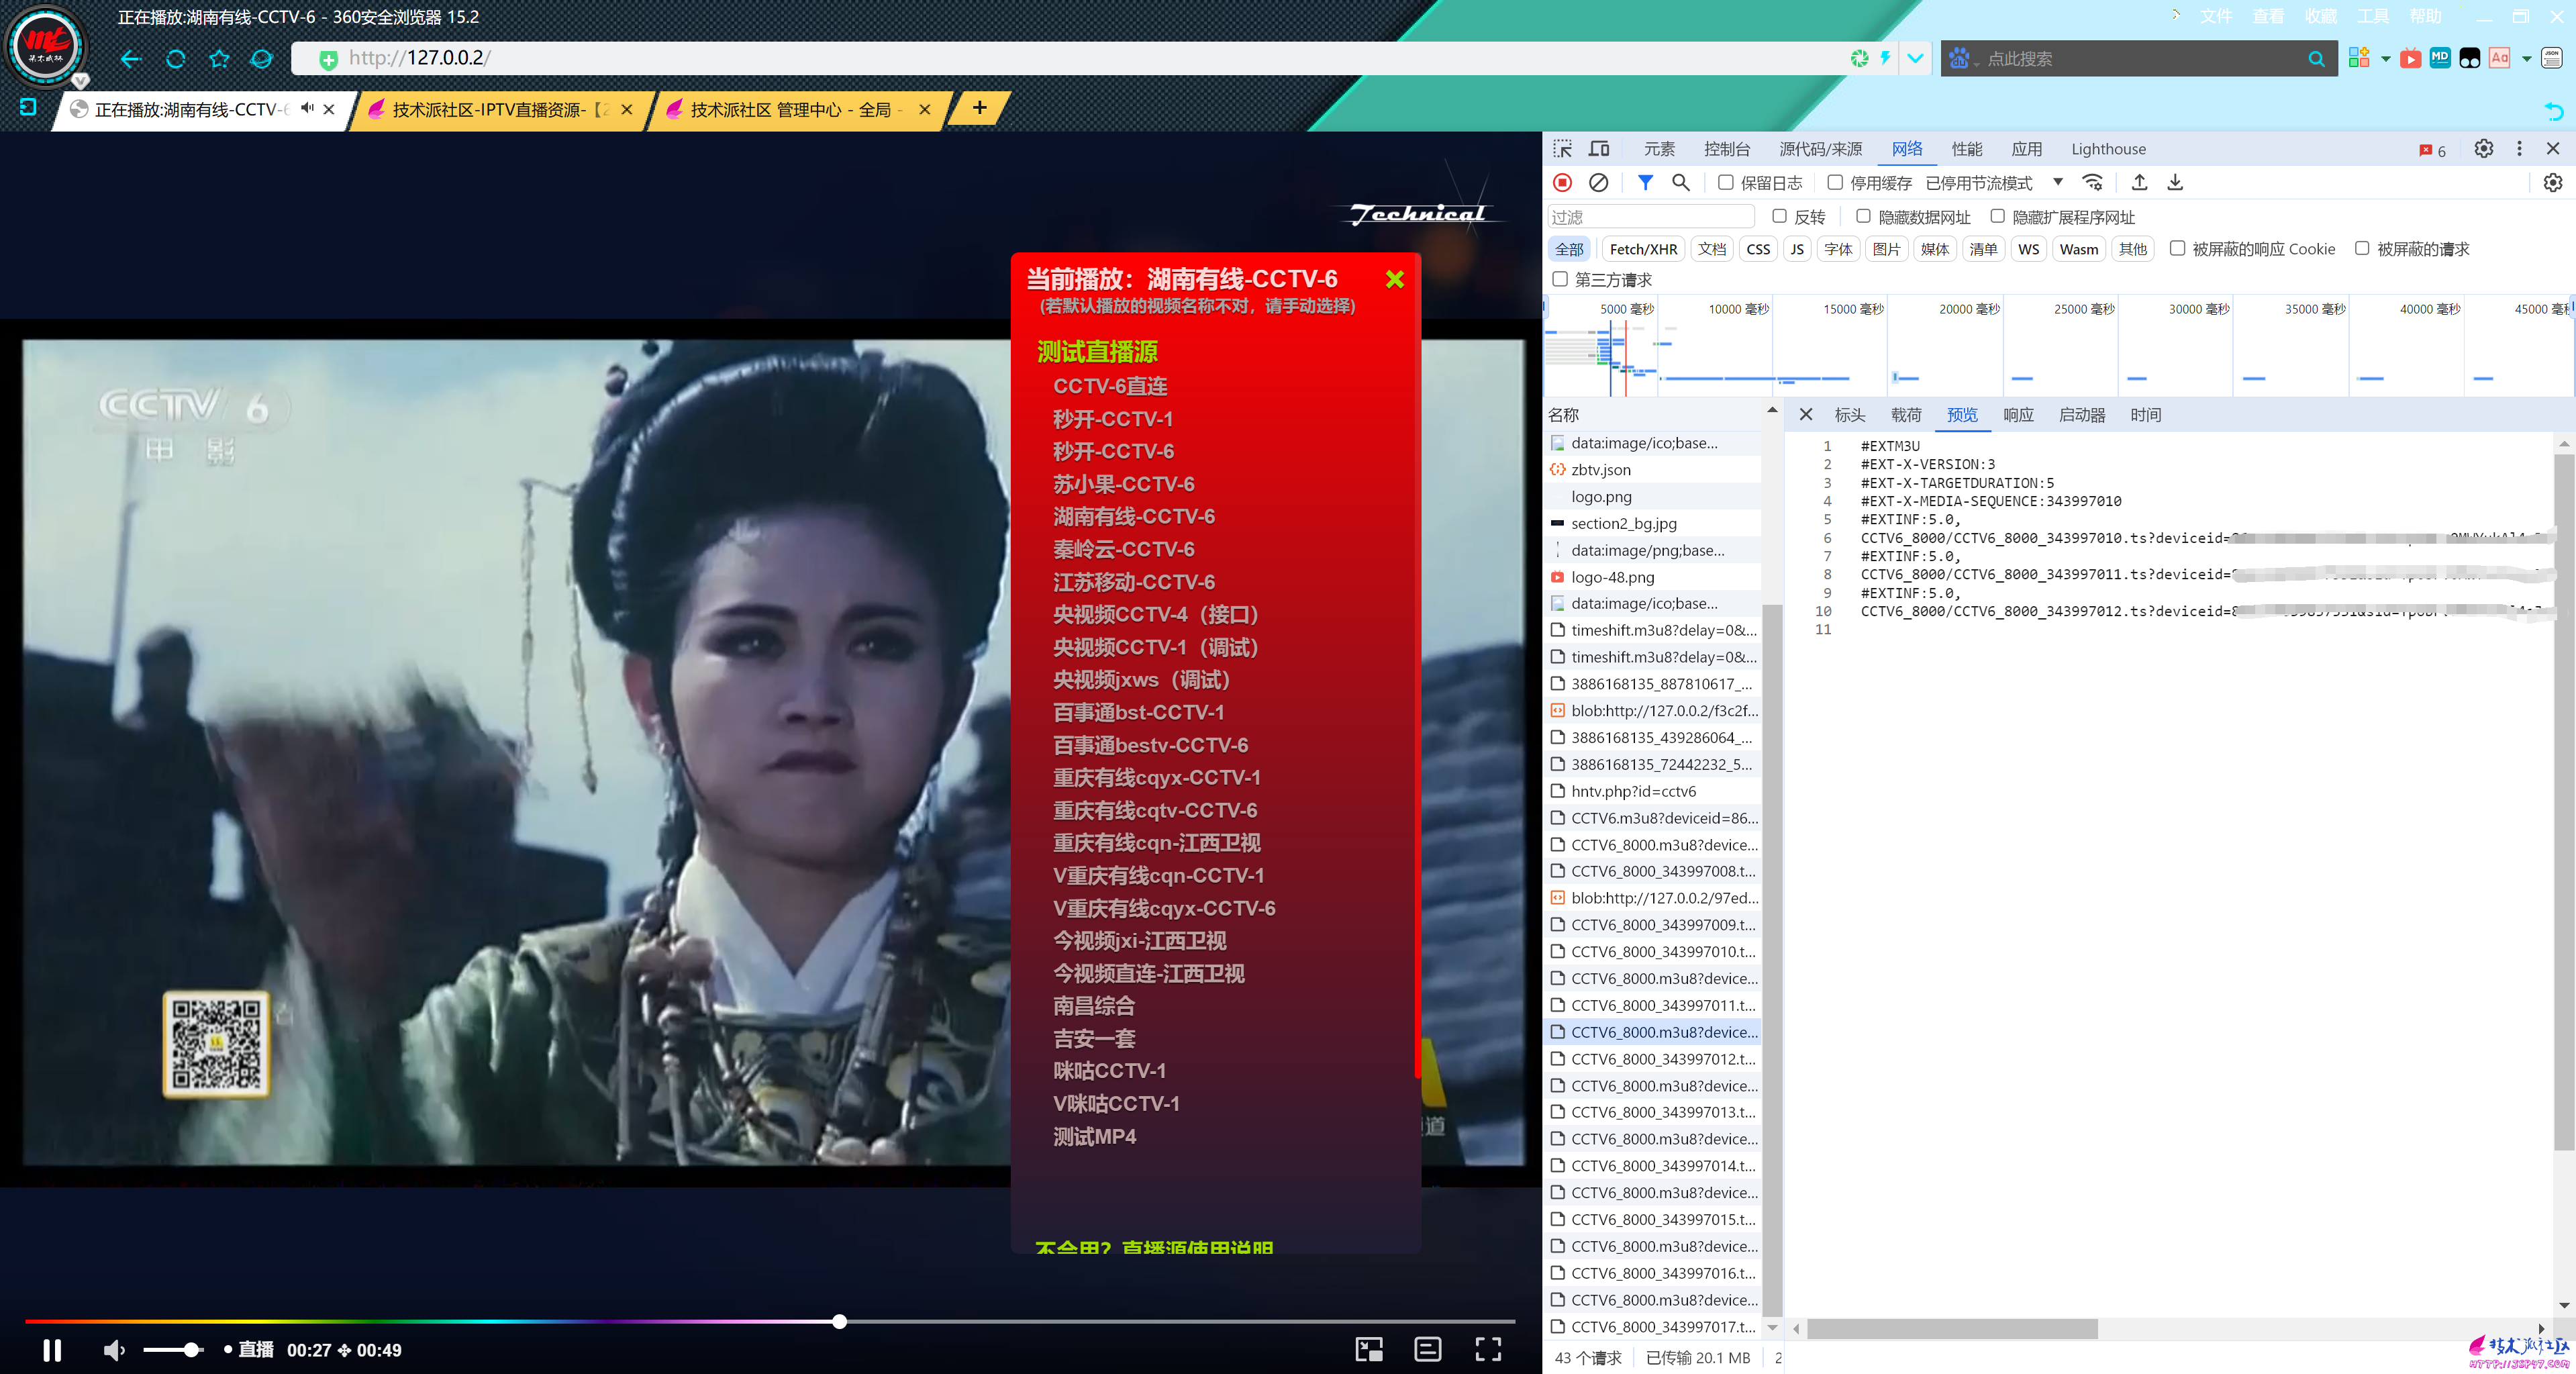This screenshot has height=1374, width=2576.
Task: Toggle the 反转 checkbox
Action: click(1779, 217)
